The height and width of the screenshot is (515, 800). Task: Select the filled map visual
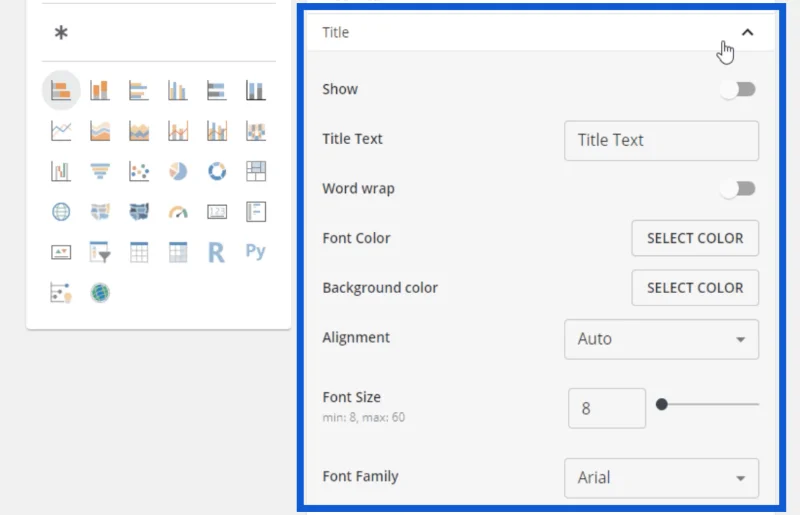tap(100, 211)
